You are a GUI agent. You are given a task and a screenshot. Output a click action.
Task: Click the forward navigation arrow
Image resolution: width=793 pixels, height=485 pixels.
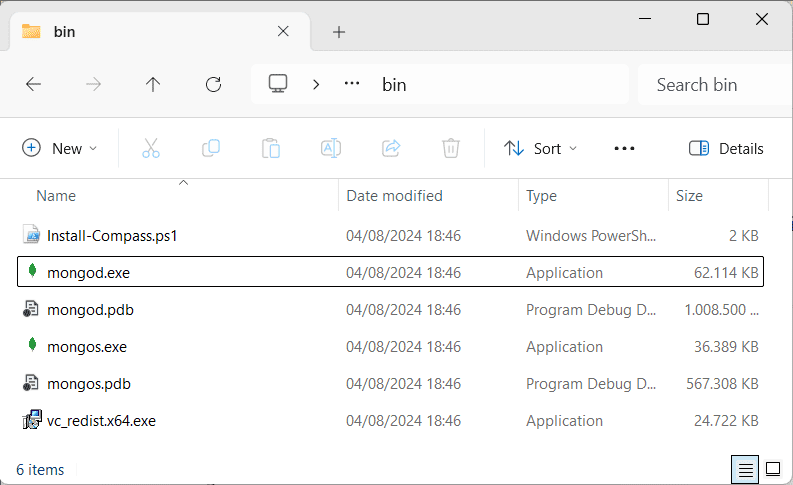[x=93, y=84]
